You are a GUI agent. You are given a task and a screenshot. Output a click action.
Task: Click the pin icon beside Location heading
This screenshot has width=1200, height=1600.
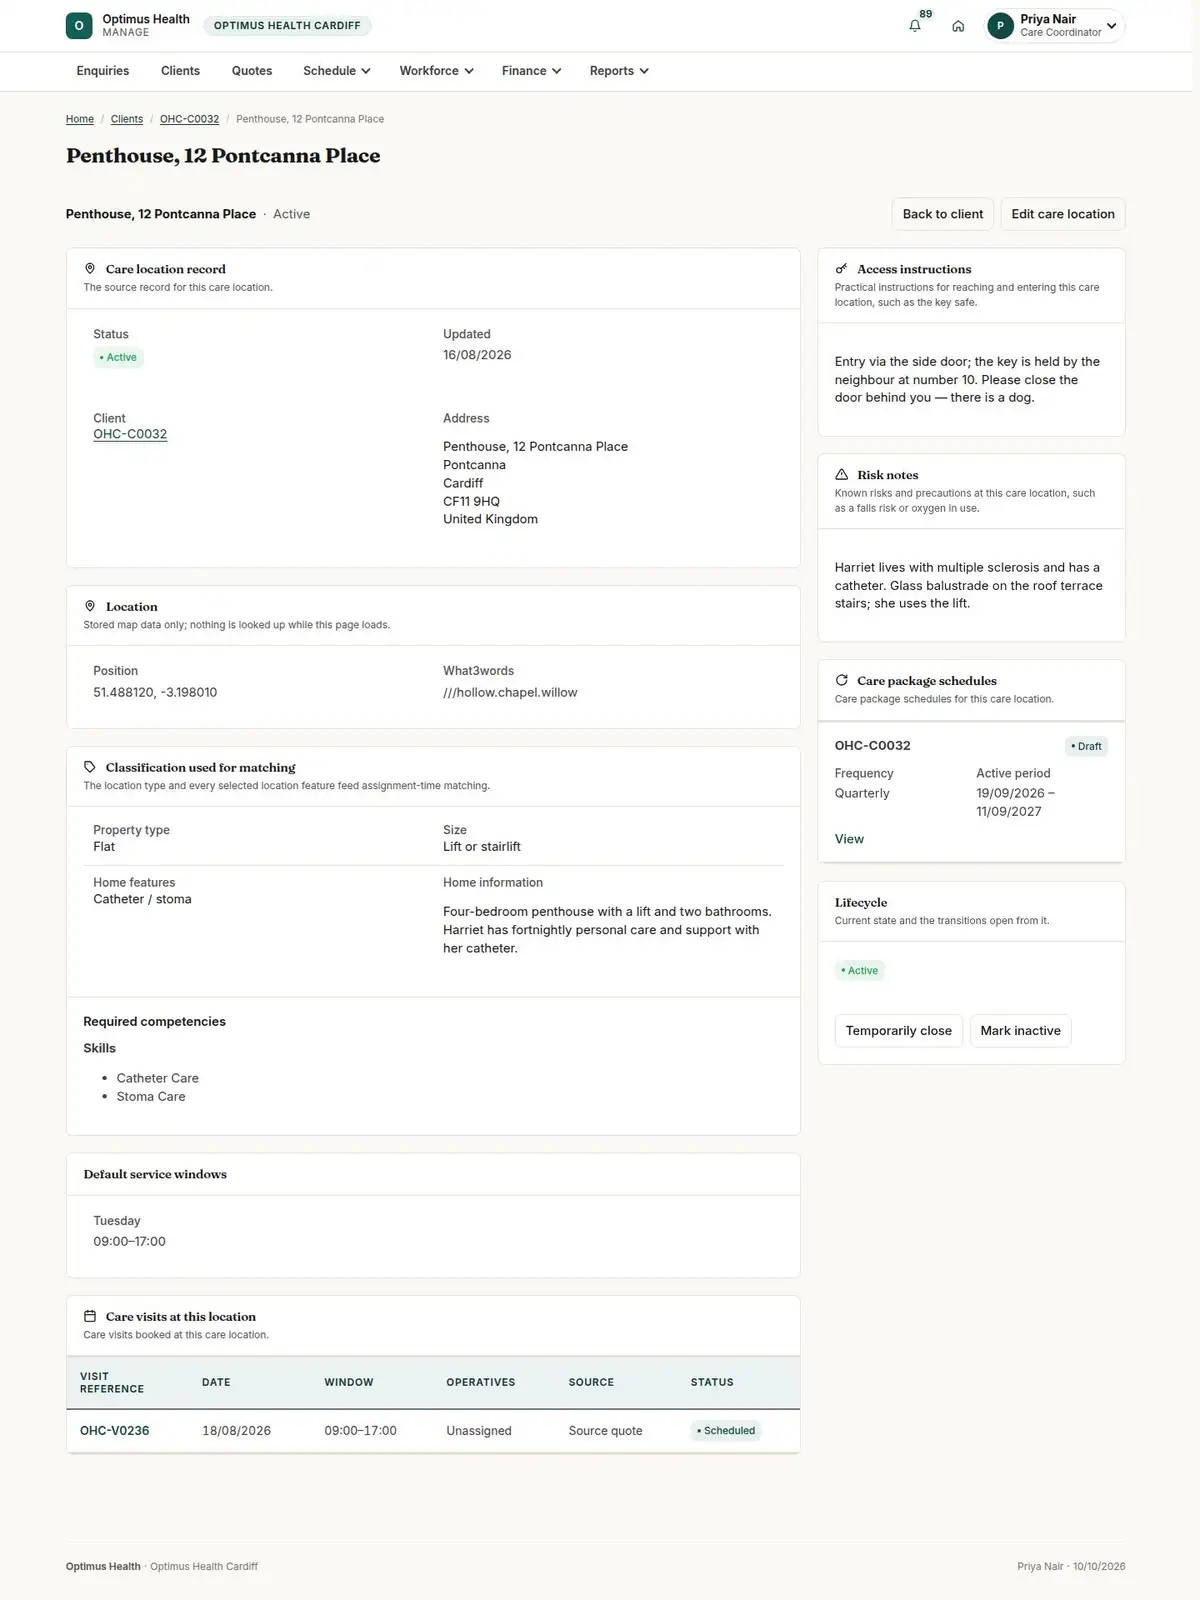click(90, 606)
